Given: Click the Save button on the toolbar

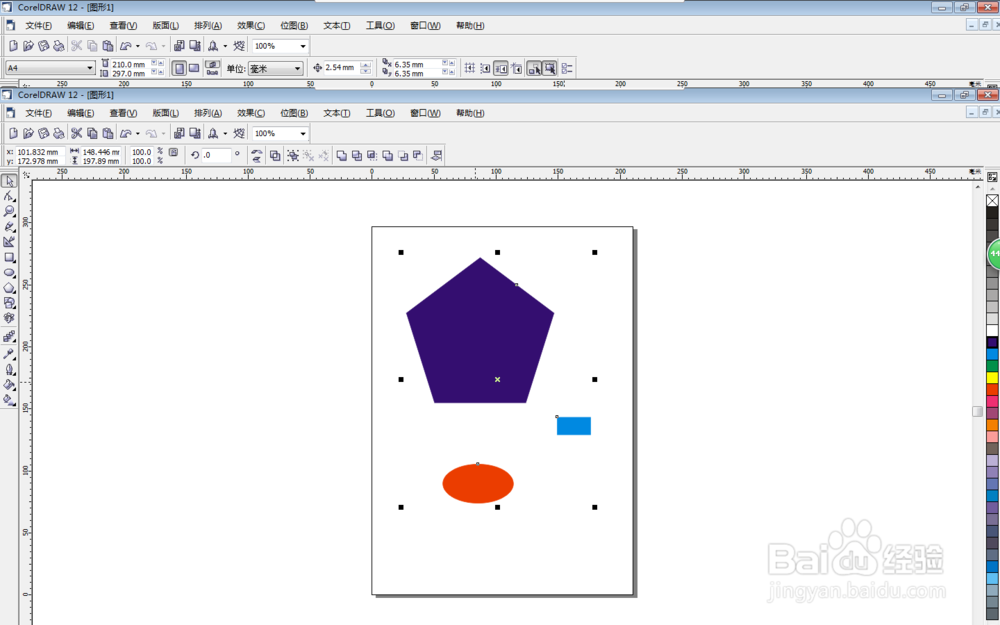Looking at the screenshot, I should tap(43, 133).
